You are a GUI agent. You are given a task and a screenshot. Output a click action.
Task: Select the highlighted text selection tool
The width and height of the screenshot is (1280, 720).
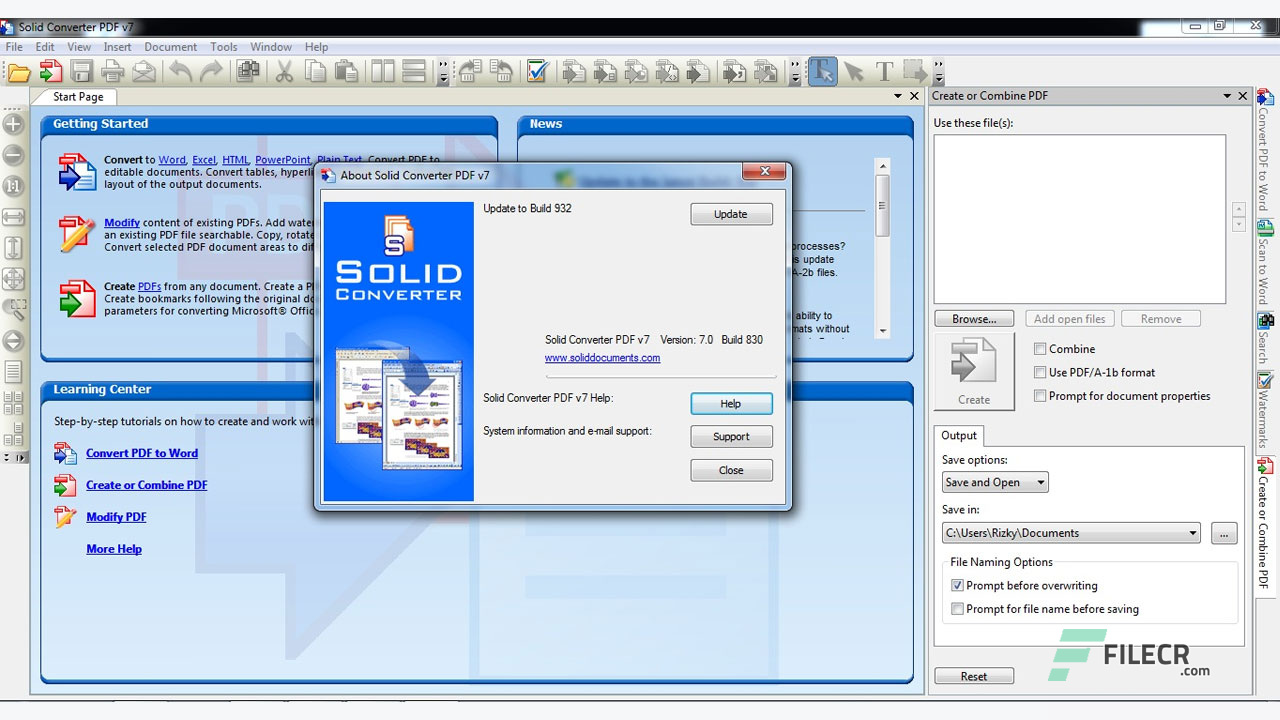[822, 72]
